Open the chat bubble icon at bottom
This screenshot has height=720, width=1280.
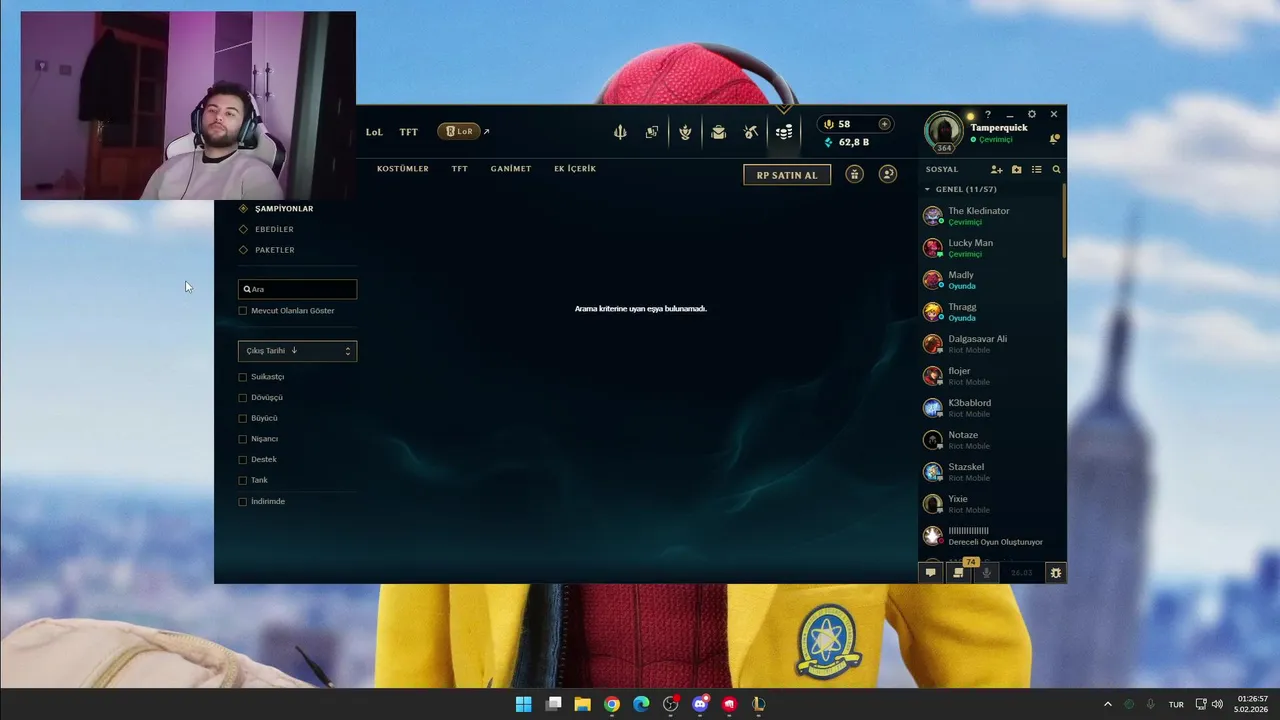(930, 573)
